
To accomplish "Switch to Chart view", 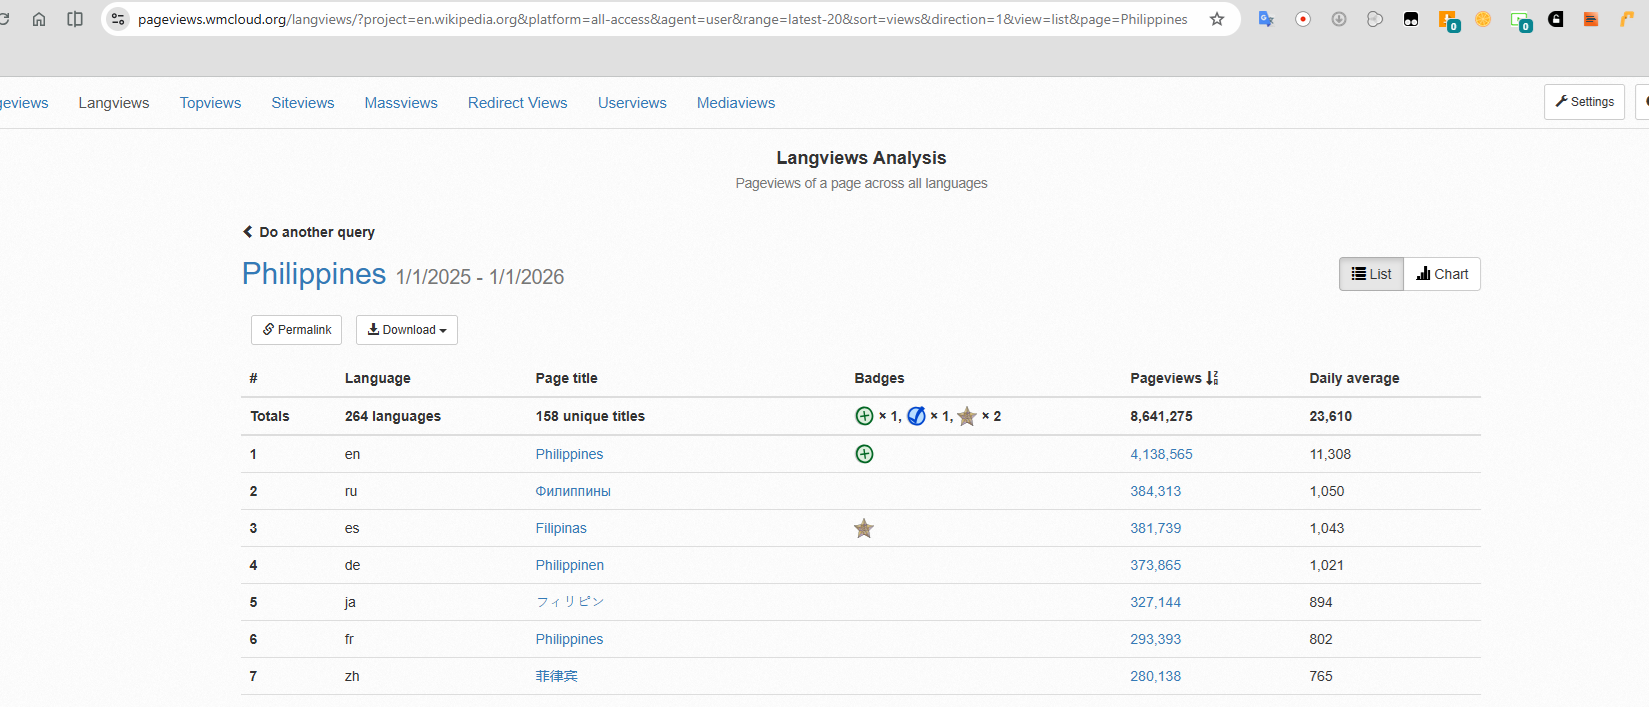I will (x=1442, y=274).
